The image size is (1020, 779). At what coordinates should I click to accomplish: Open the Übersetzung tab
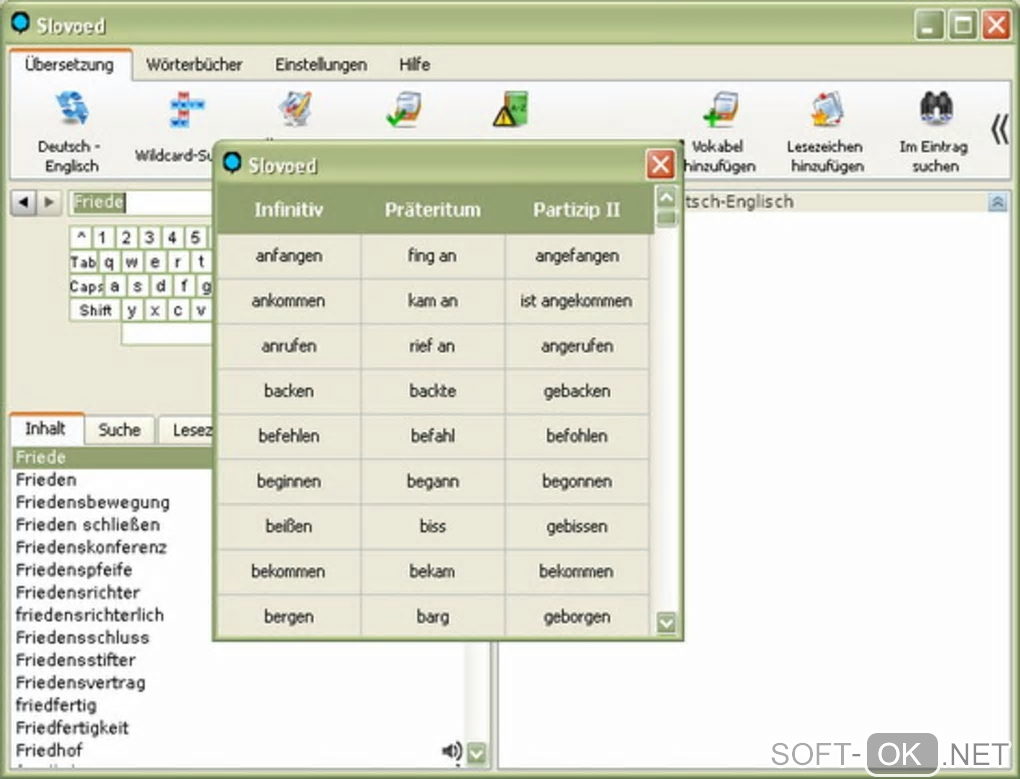(x=70, y=64)
